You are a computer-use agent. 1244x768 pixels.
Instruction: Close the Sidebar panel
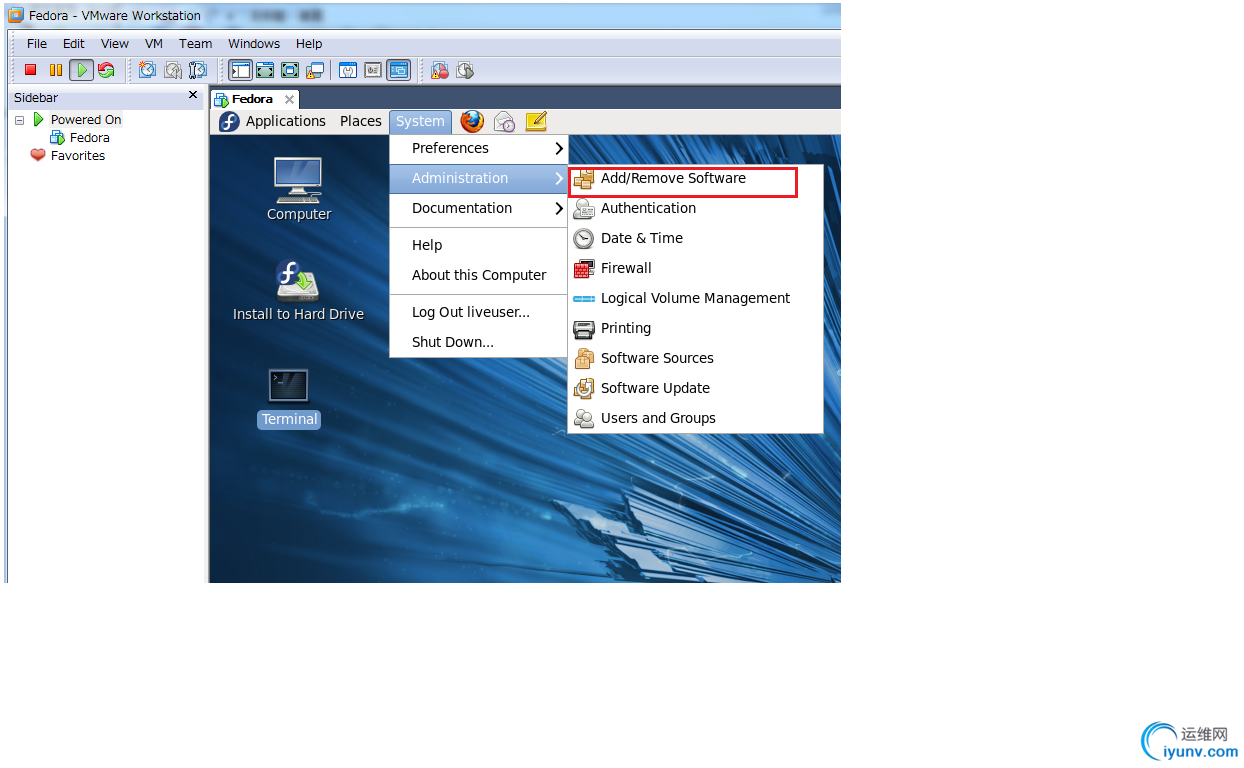click(x=193, y=95)
